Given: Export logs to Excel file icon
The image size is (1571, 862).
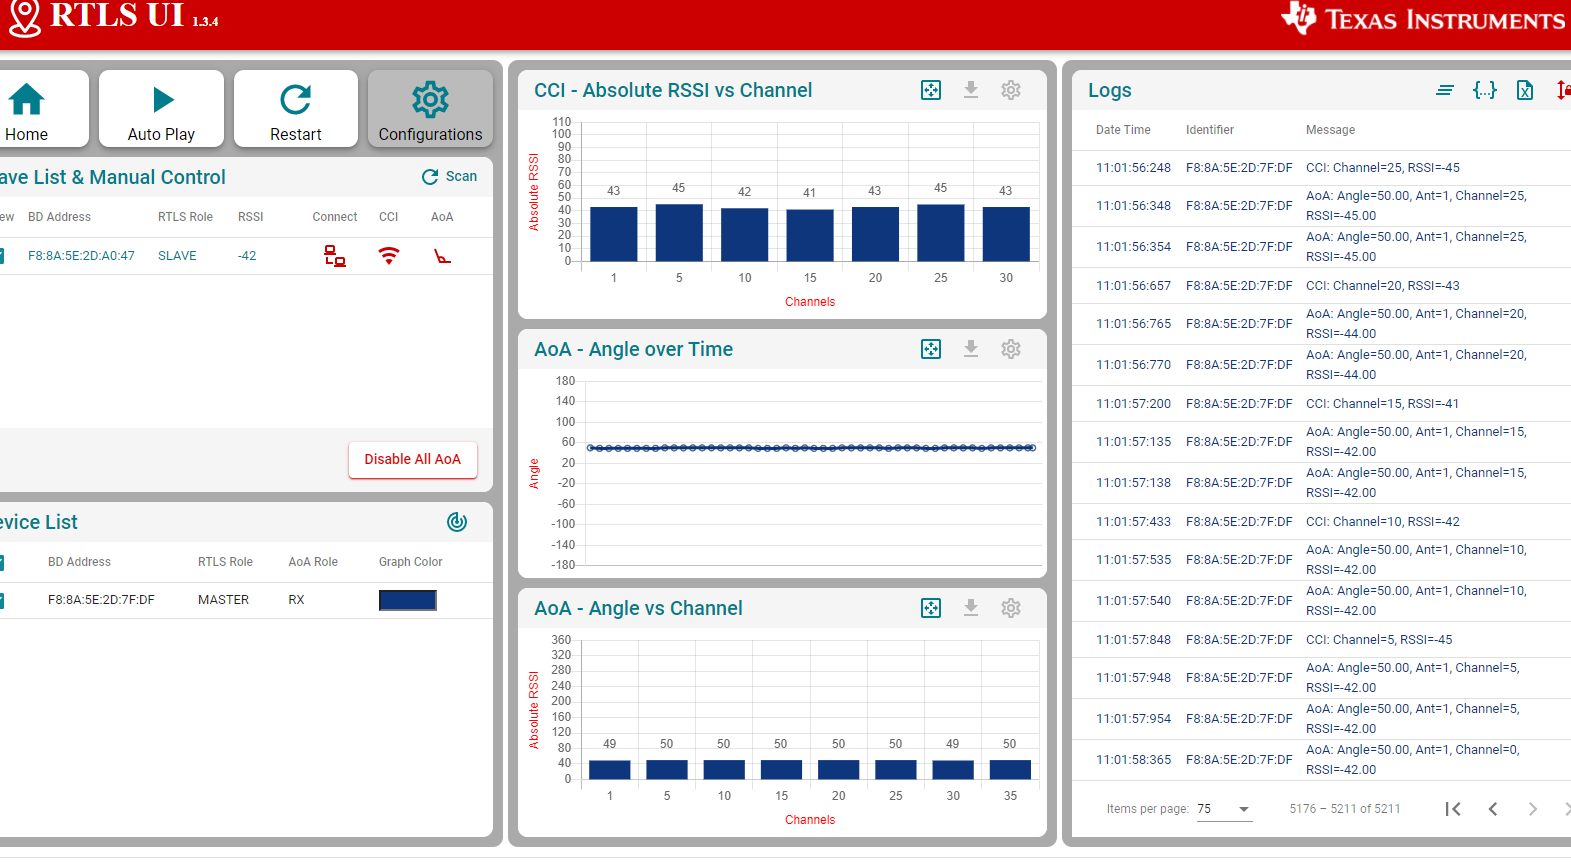Looking at the screenshot, I should point(1525,90).
